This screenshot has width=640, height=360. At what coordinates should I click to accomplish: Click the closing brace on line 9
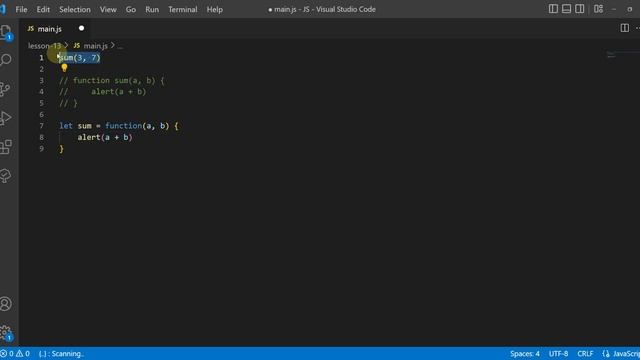[x=61, y=149]
